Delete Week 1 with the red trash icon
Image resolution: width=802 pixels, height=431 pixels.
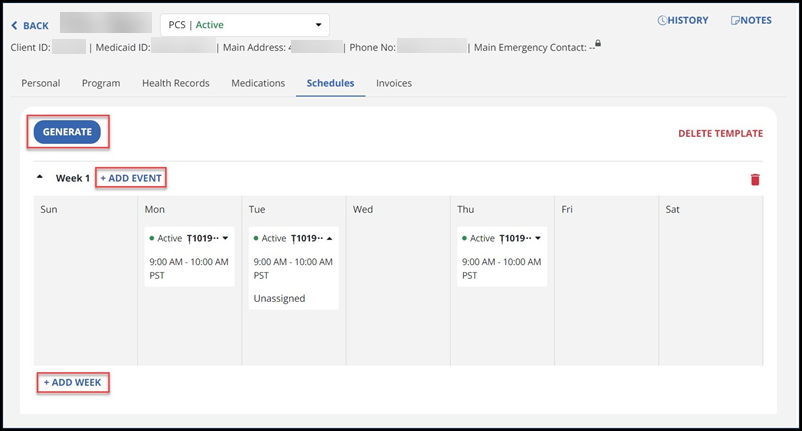[755, 179]
